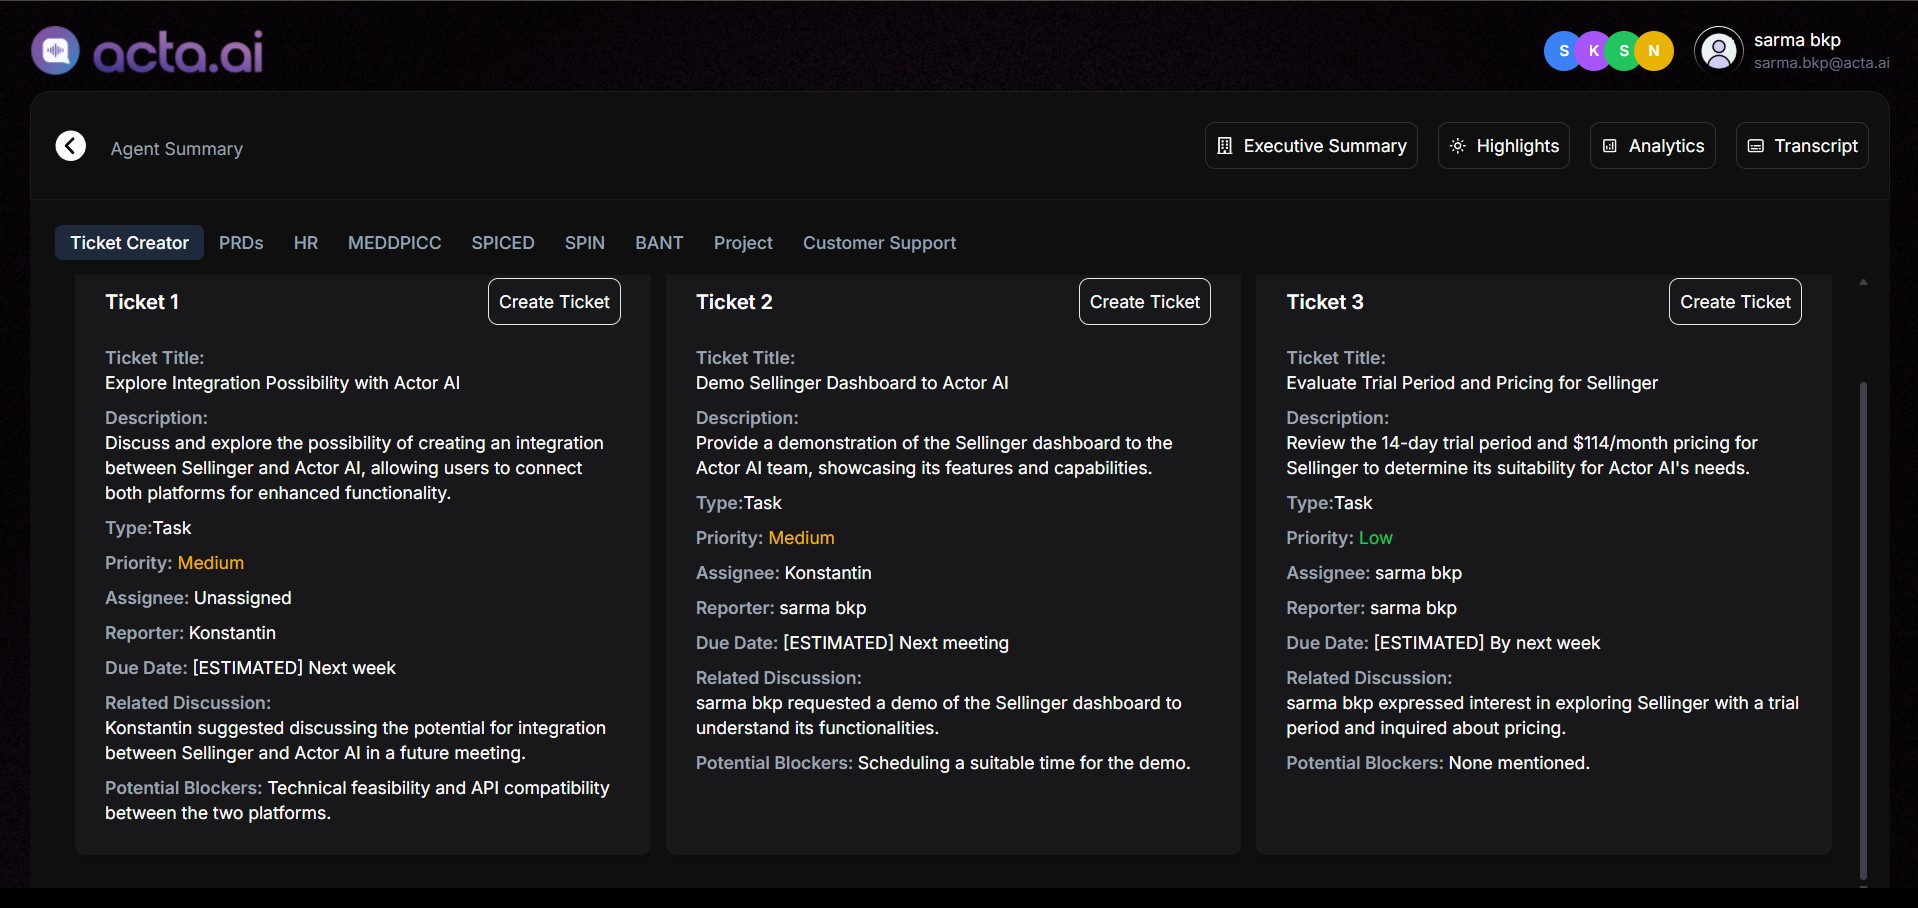
Task: Open the Analytics view
Action: click(1653, 146)
